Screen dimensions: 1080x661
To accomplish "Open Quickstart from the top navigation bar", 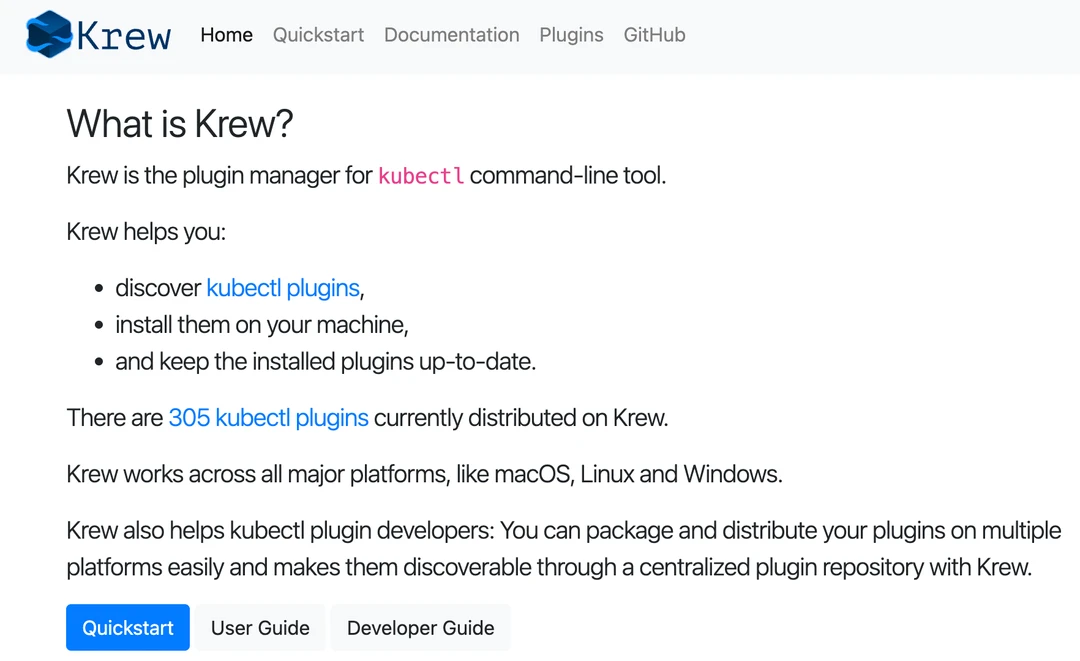I will 318,35.
